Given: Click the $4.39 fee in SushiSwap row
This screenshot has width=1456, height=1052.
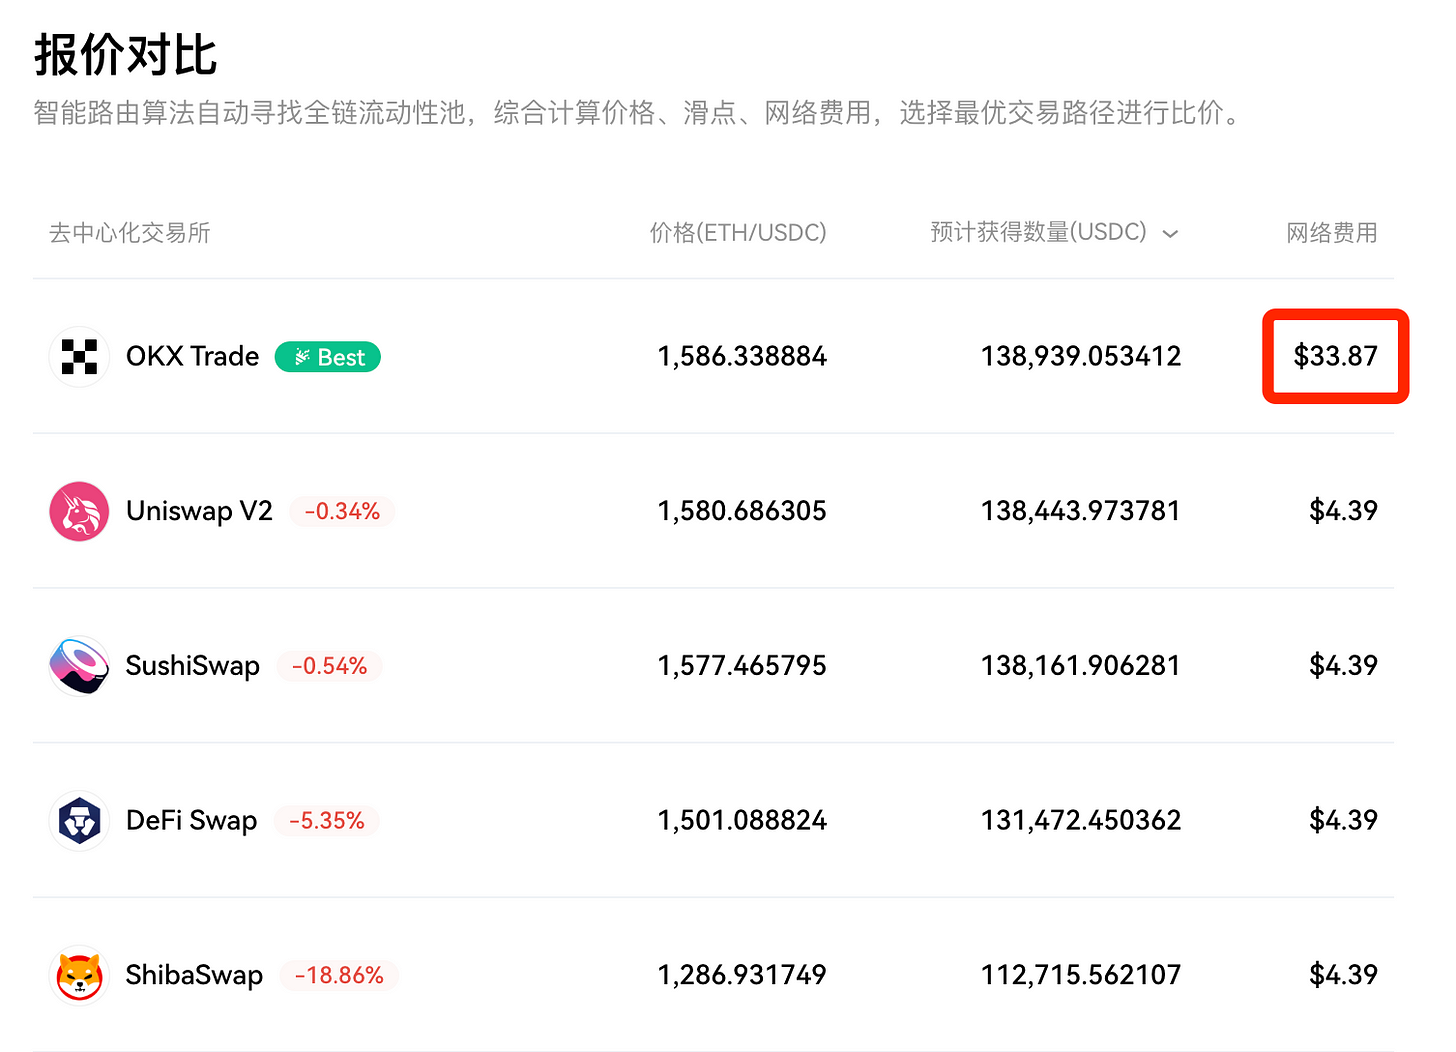Looking at the screenshot, I should (x=1344, y=666).
